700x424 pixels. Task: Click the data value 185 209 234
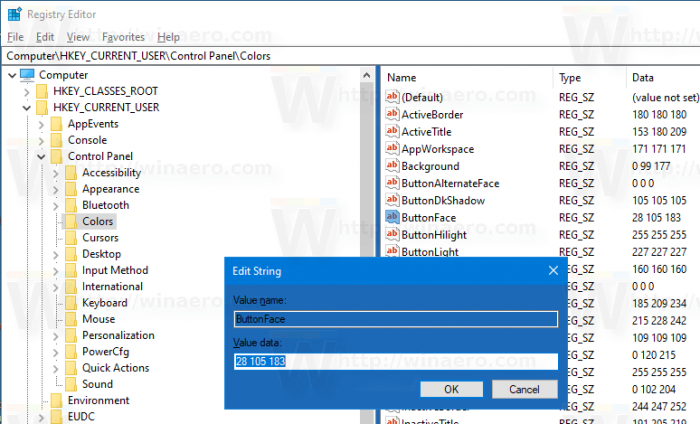(x=659, y=303)
